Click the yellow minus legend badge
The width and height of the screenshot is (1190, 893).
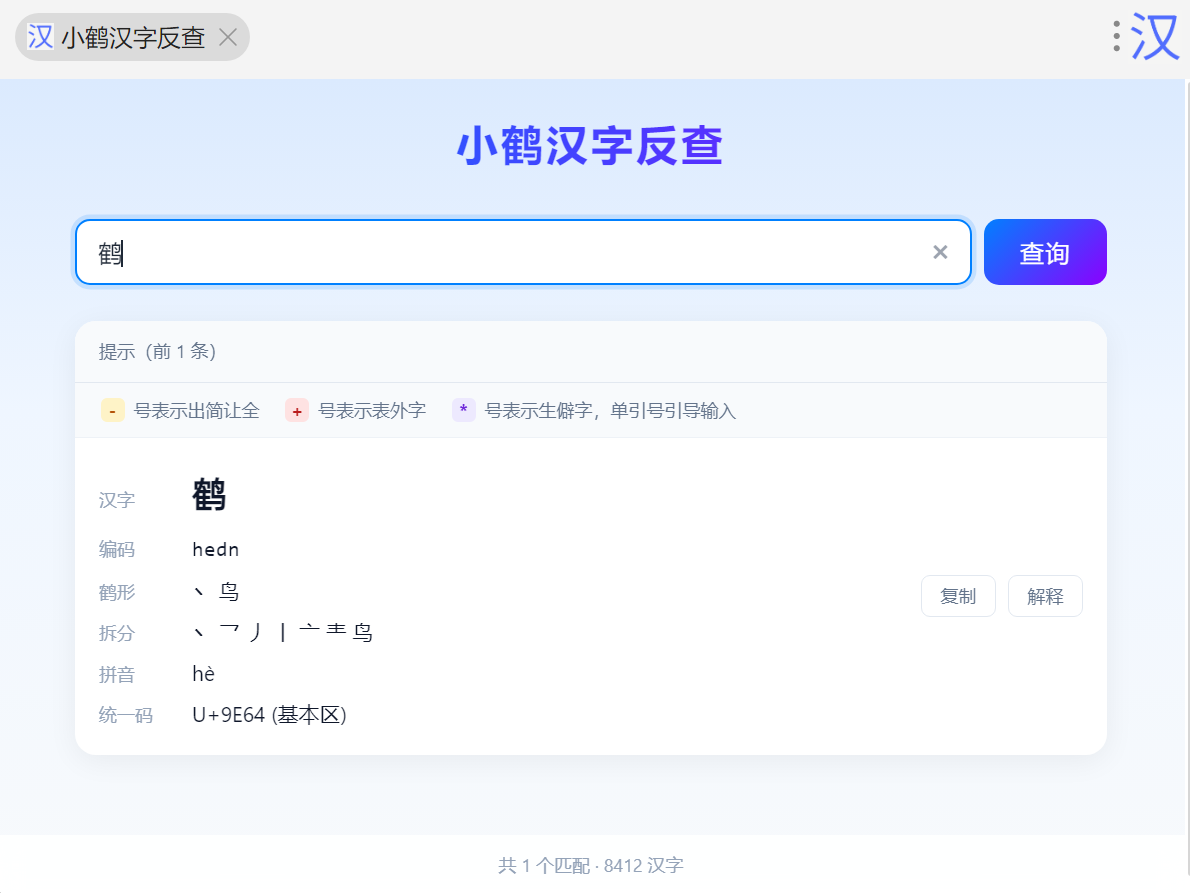click(x=112, y=410)
